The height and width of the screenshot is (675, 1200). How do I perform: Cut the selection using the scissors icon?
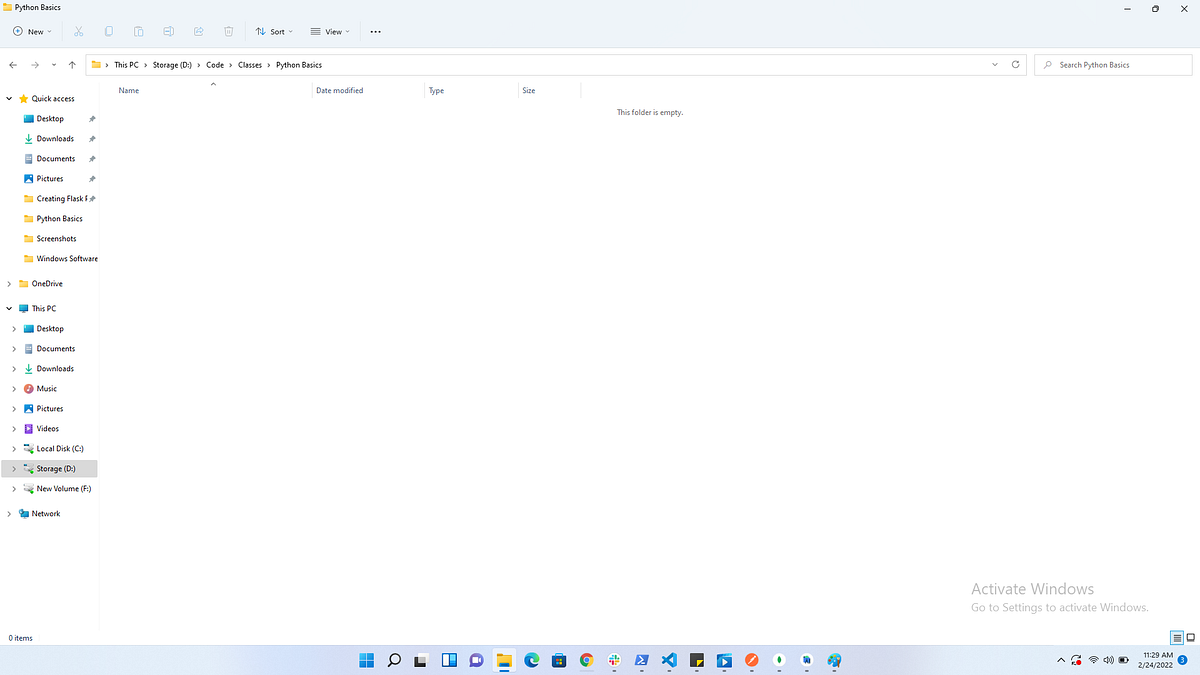click(x=78, y=31)
